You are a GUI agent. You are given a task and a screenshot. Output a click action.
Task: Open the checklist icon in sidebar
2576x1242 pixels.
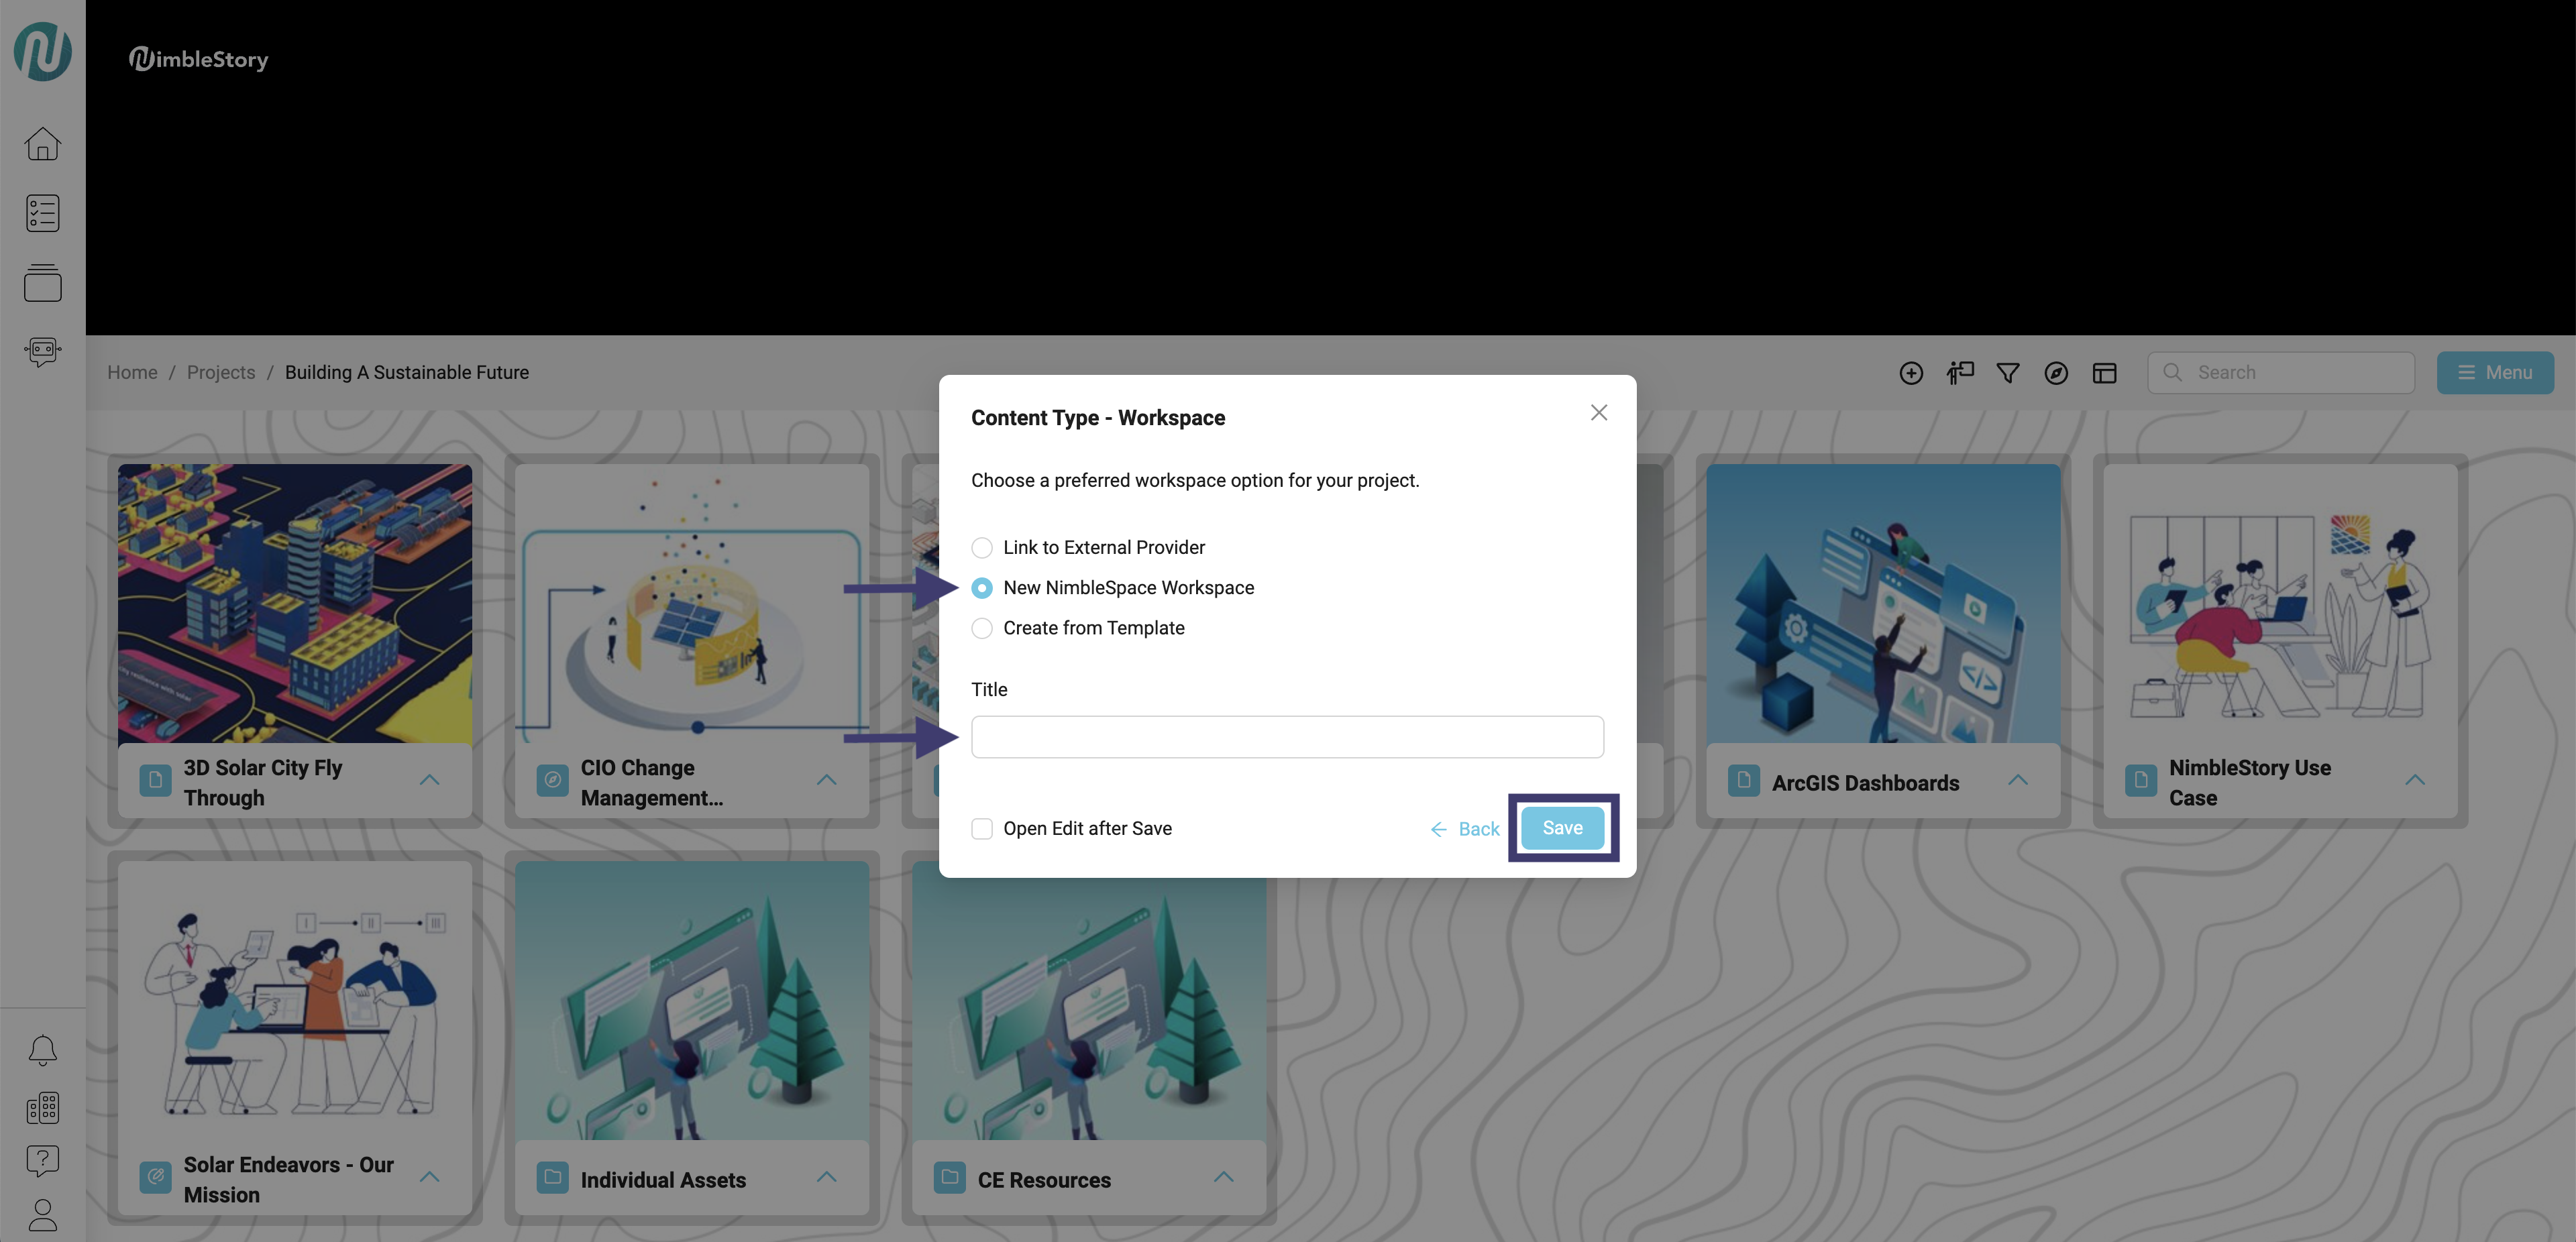[x=42, y=212]
